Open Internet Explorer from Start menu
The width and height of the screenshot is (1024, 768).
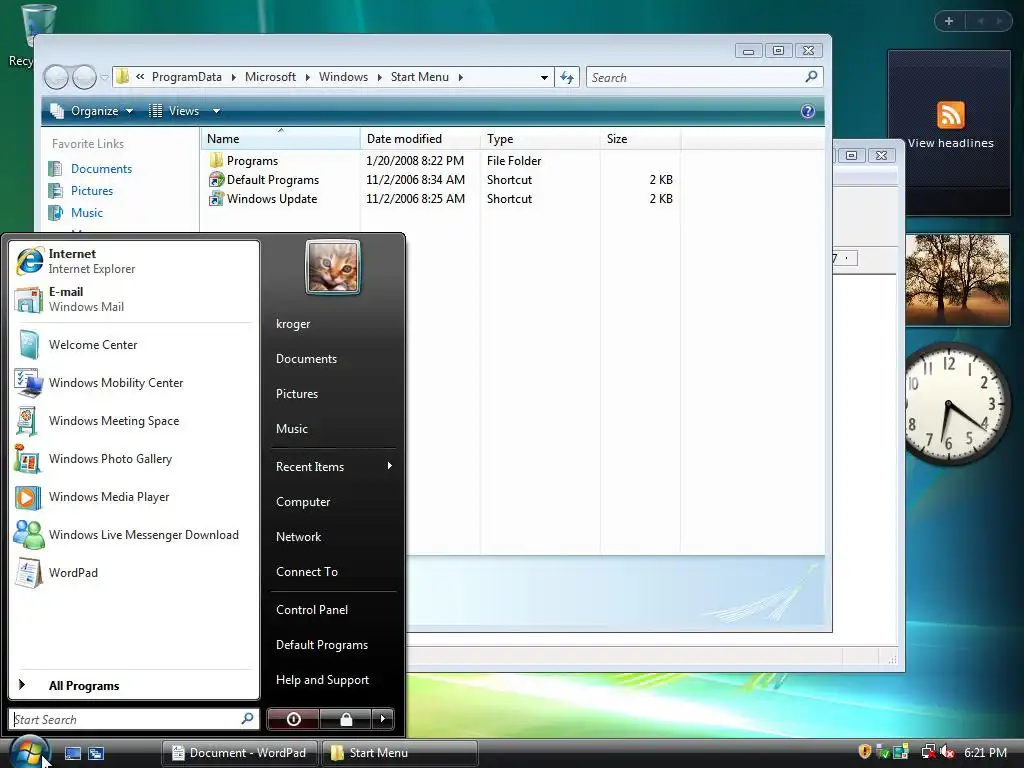pyautogui.click(x=134, y=261)
